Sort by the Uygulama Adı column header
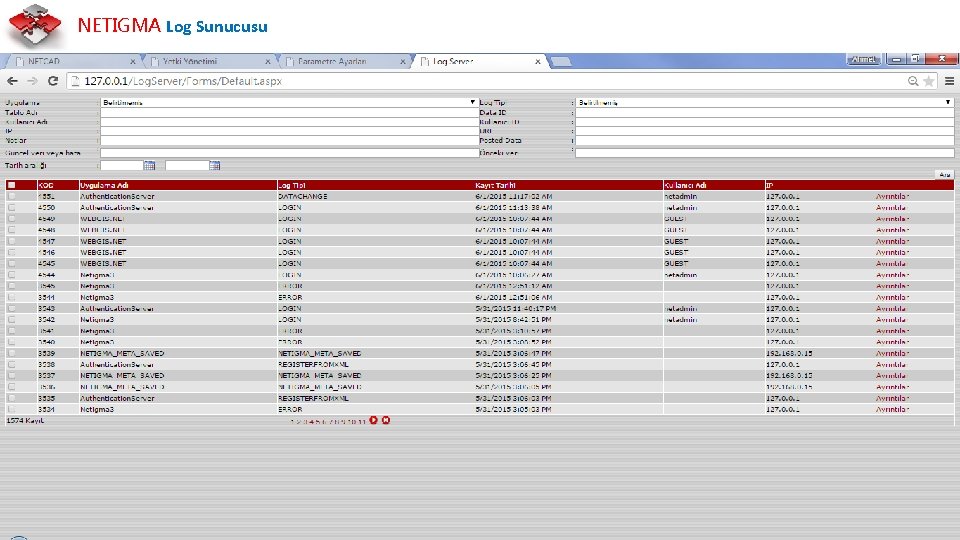Screen dimensions: 960x540 point(104,185)
